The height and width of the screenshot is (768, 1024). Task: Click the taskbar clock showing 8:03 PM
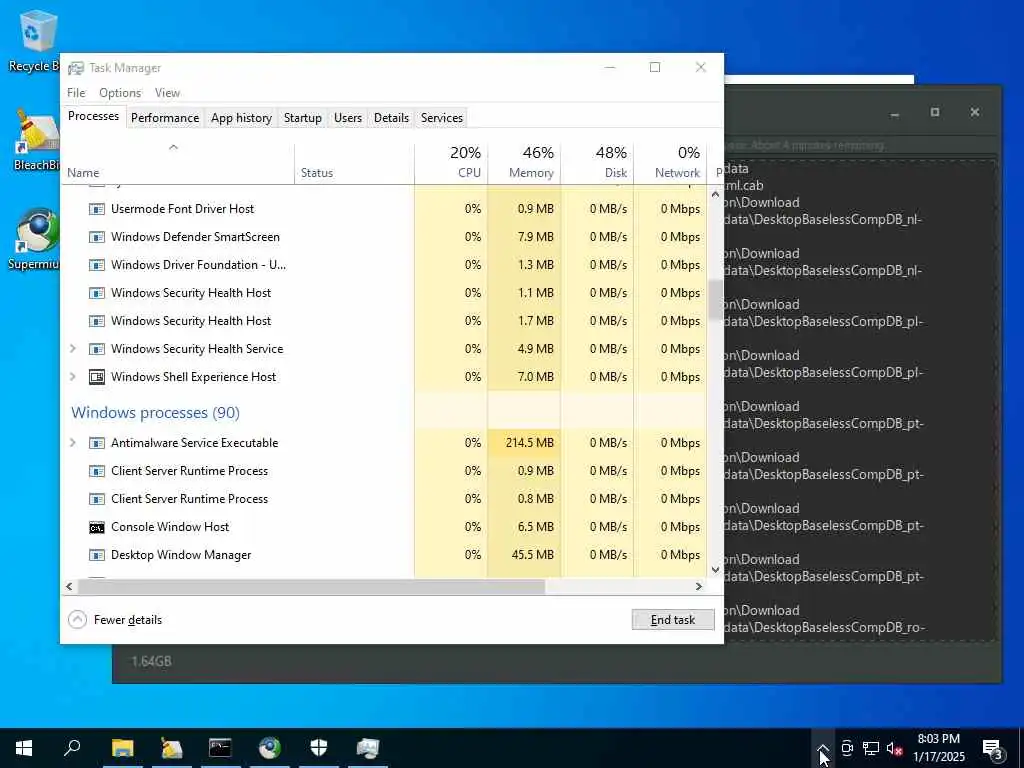(x=938, y=748)
